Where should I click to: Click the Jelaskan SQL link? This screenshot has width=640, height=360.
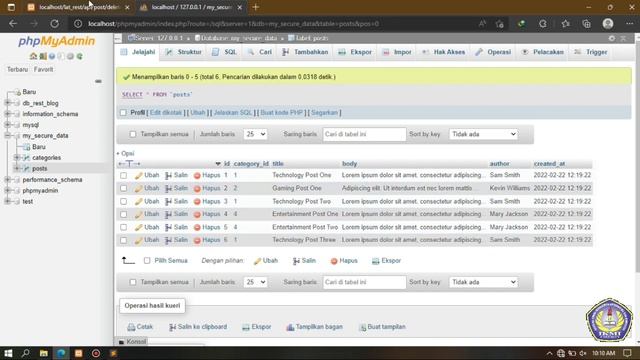[233, 112]
